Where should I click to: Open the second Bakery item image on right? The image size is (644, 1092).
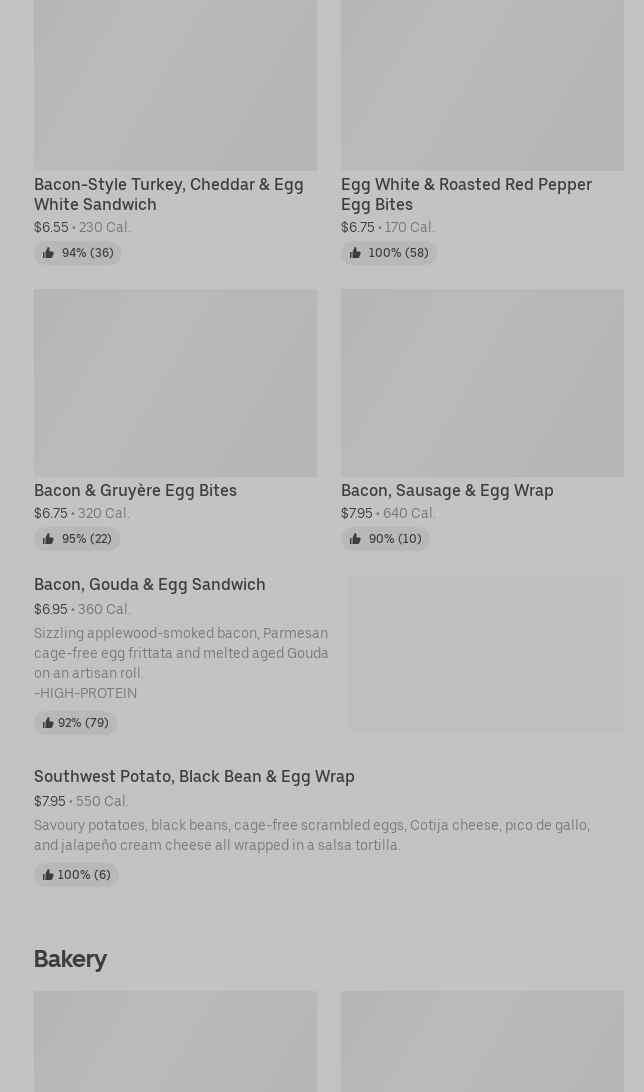pos(482,1041)
